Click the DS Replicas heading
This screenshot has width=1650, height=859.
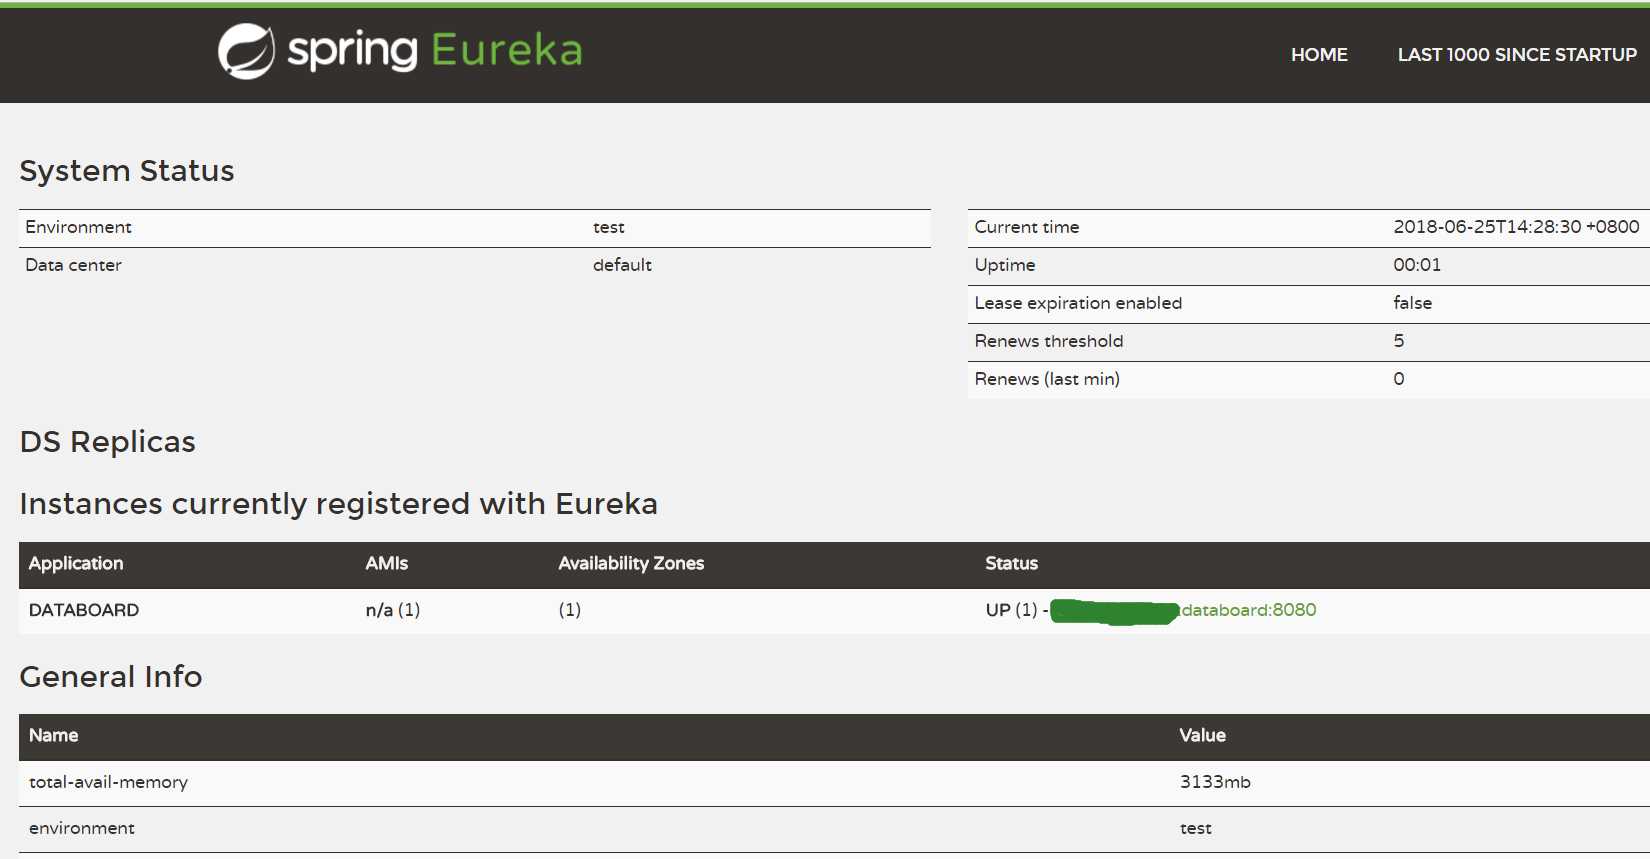[108, 442]
